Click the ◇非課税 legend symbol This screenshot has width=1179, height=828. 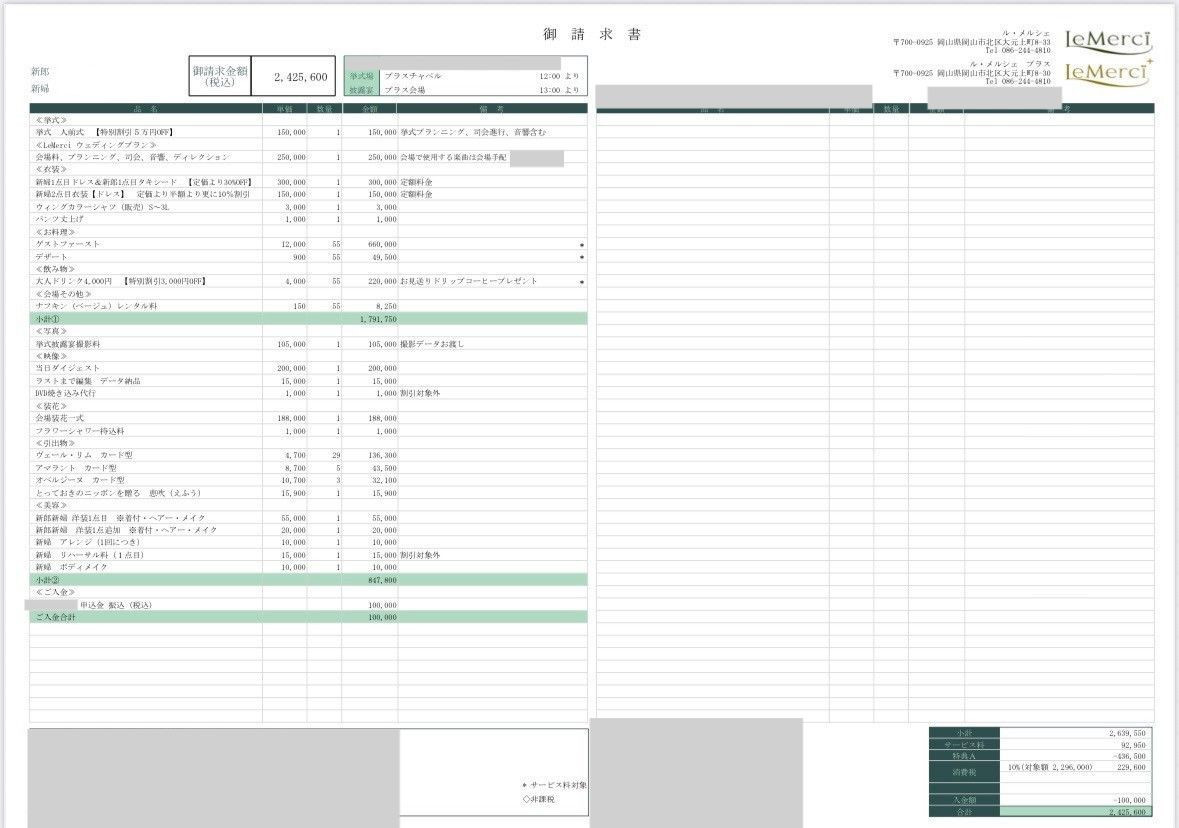click(526, 800)
